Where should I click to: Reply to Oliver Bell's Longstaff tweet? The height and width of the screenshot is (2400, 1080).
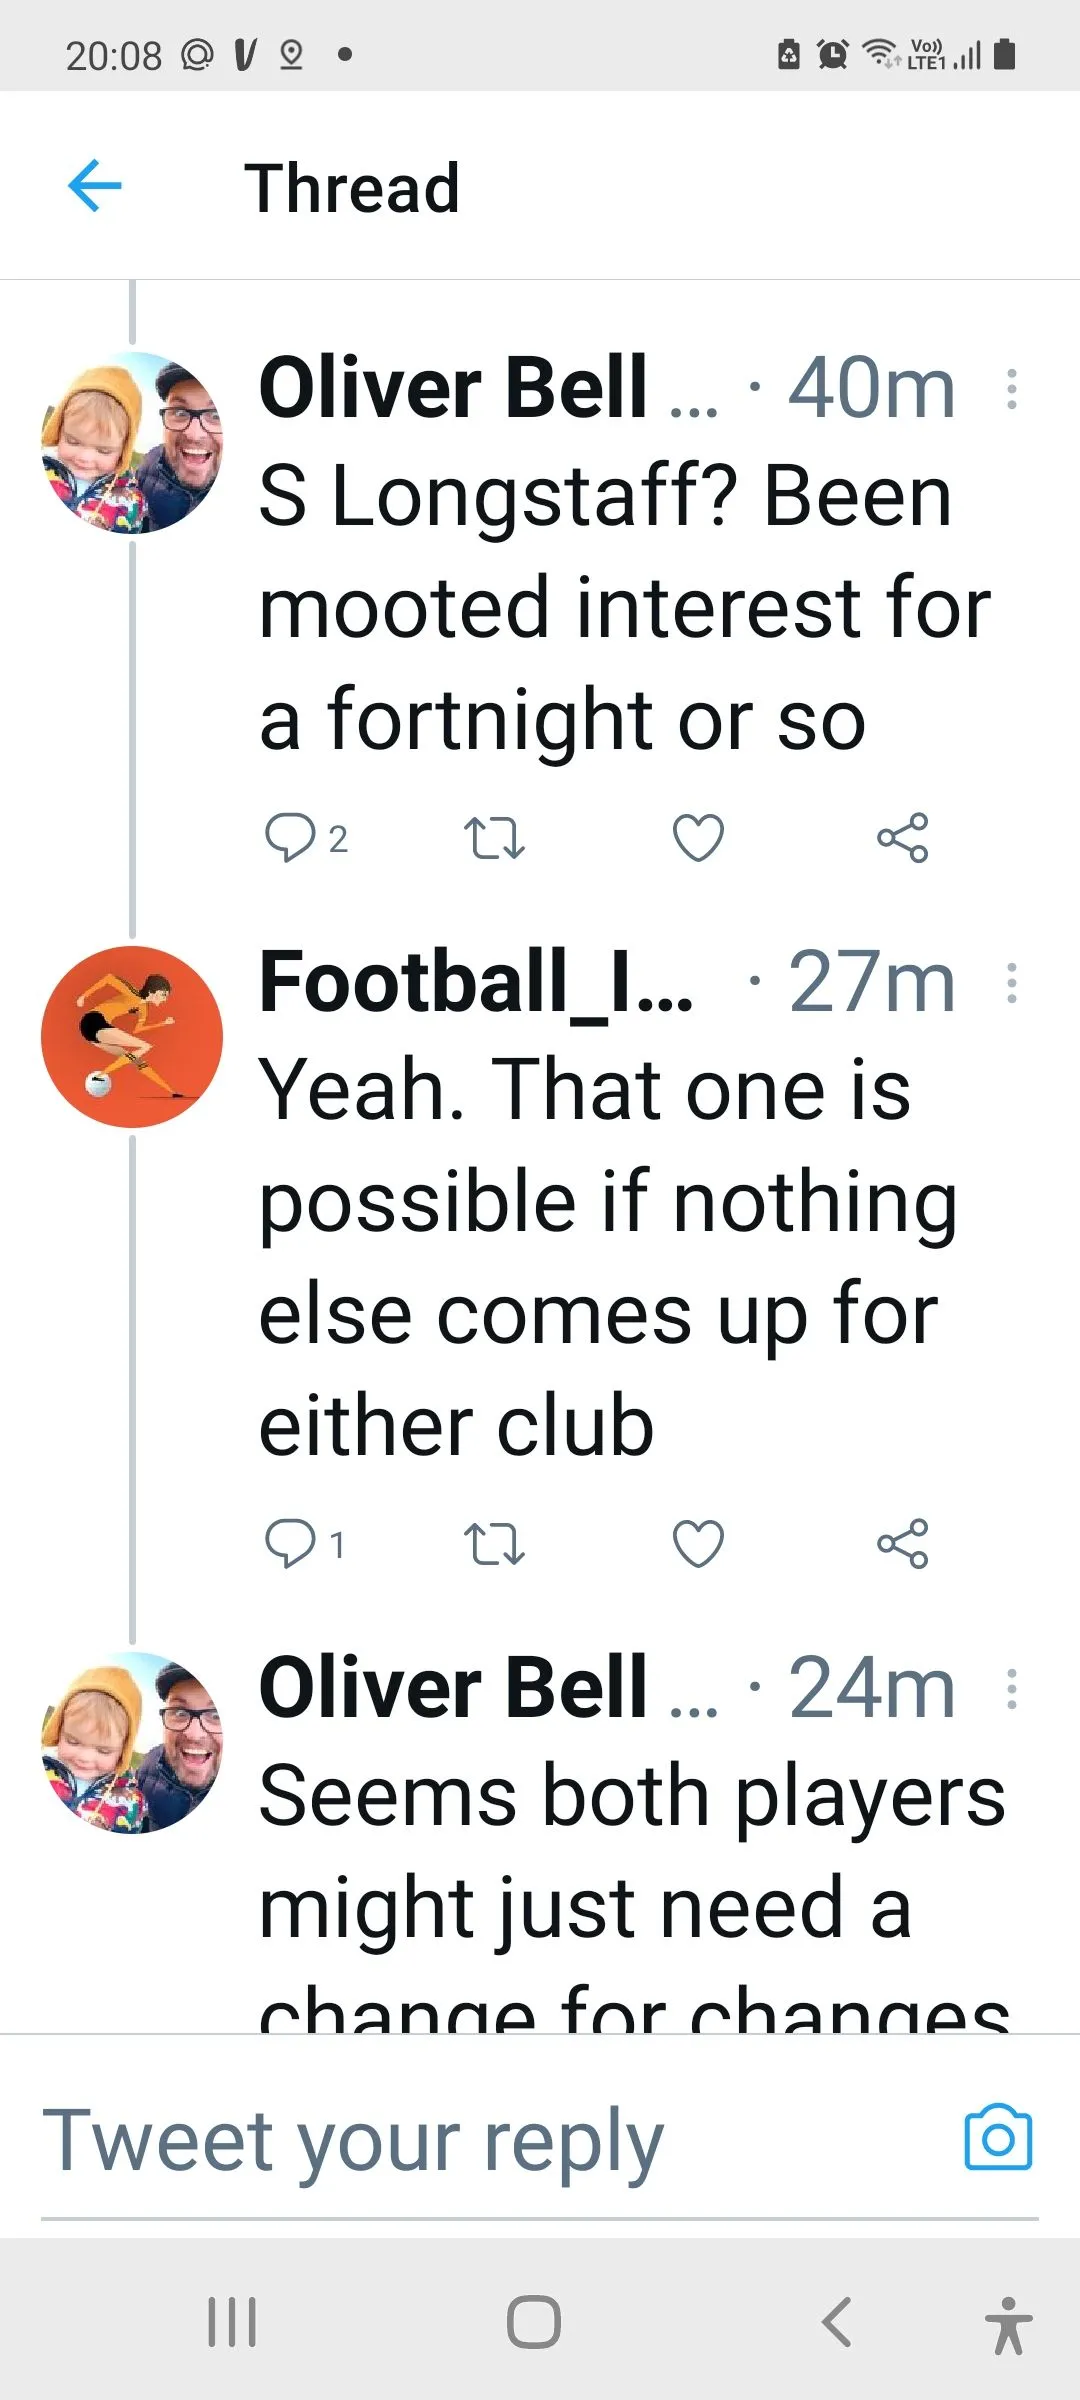point(290,838)
